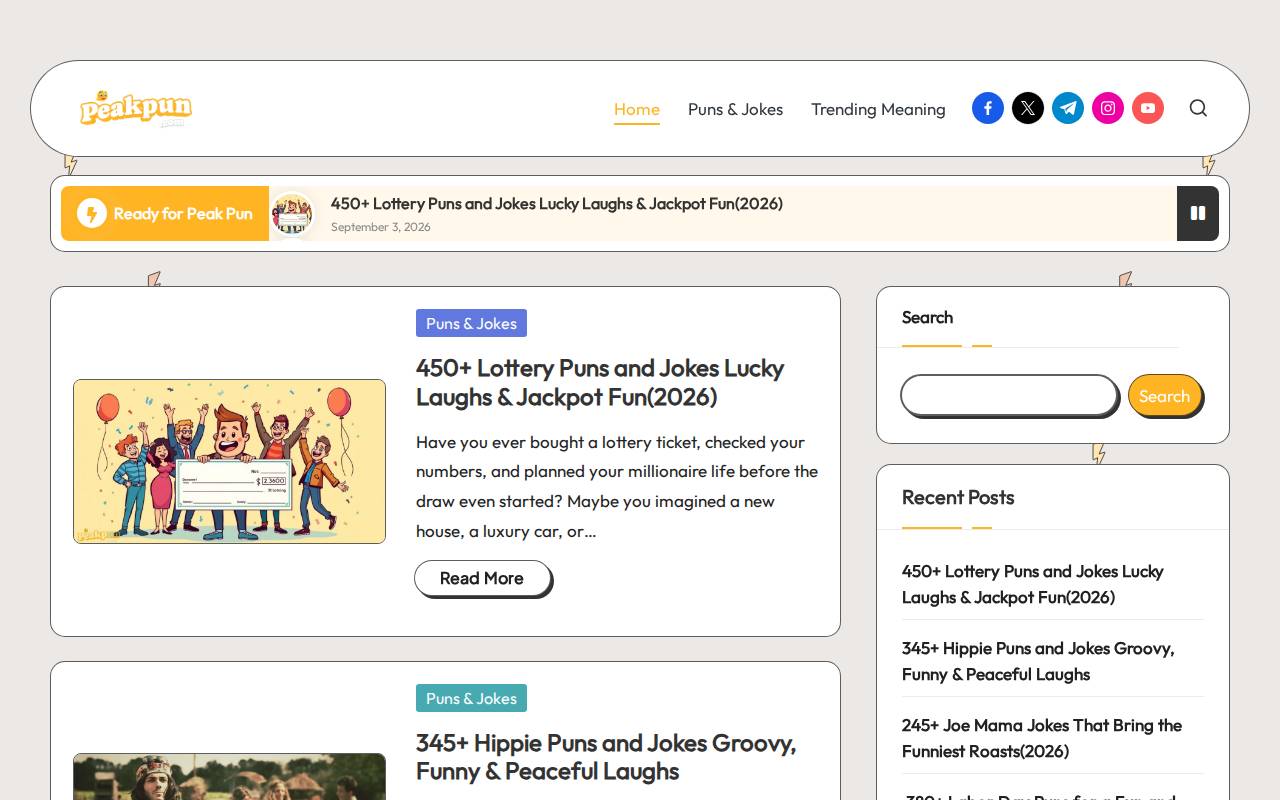Open the Instagram social icon

point(1107,108)
